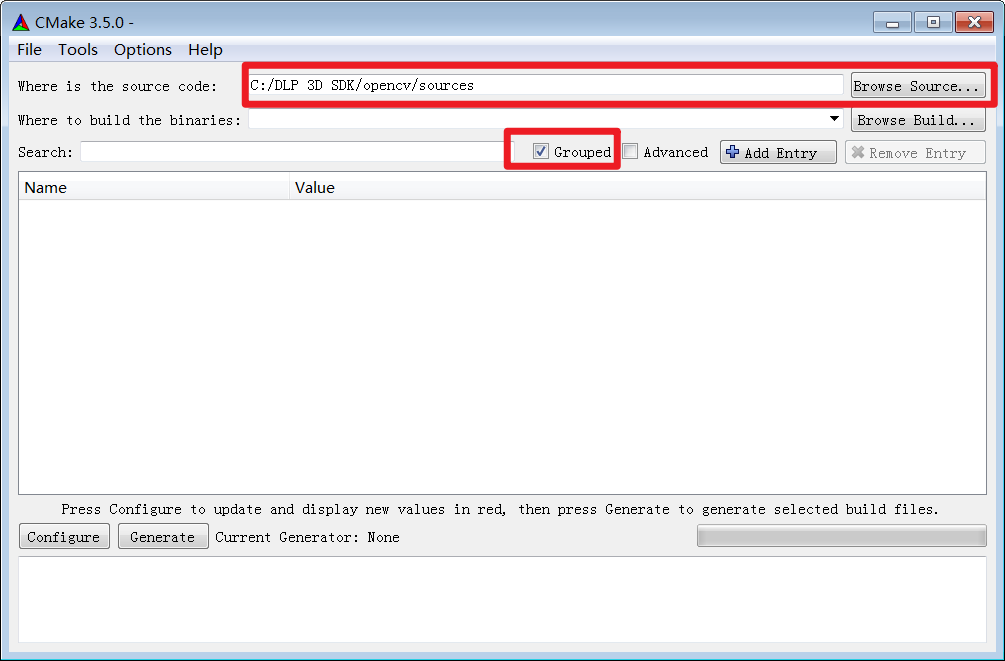The image size is (1005, 661).
Task: Close the CMake window
Action: point(974,22)
